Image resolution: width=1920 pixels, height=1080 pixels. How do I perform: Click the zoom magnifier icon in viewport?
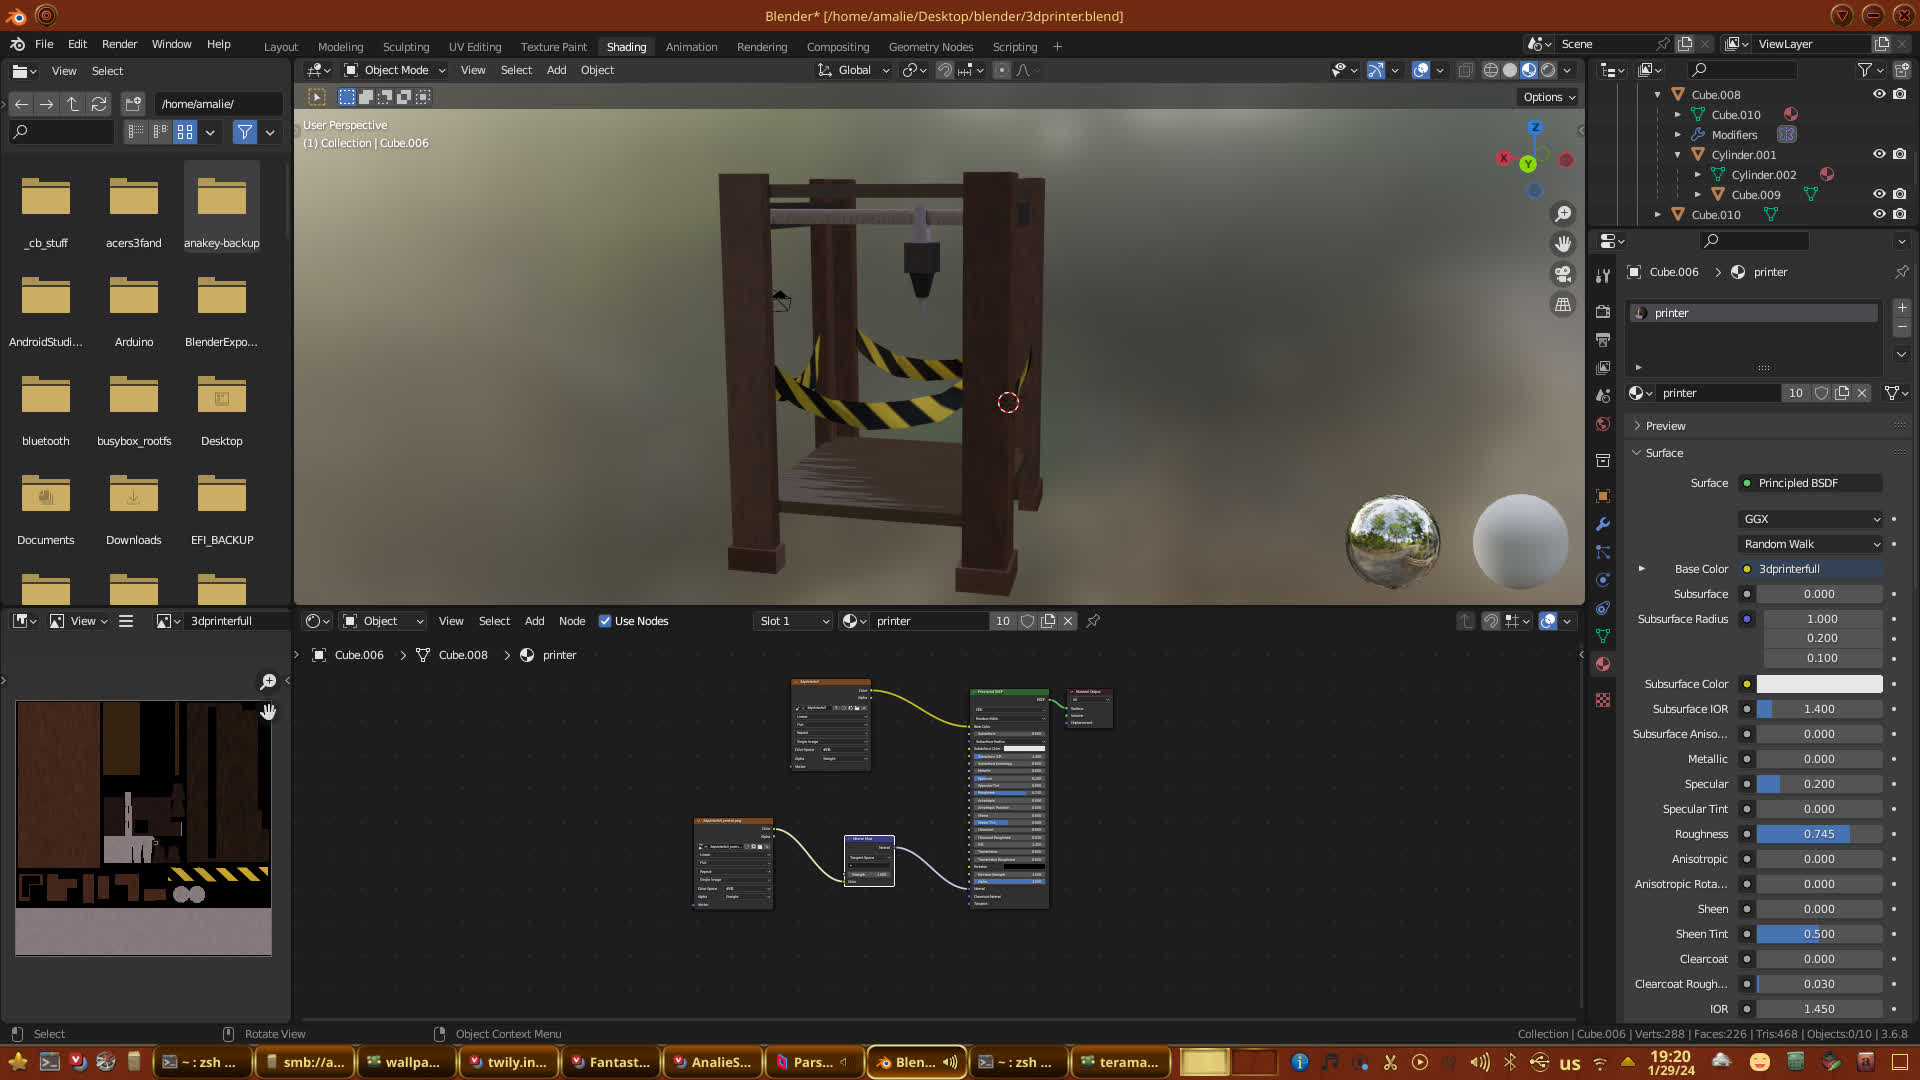(x=1563, y=214)
